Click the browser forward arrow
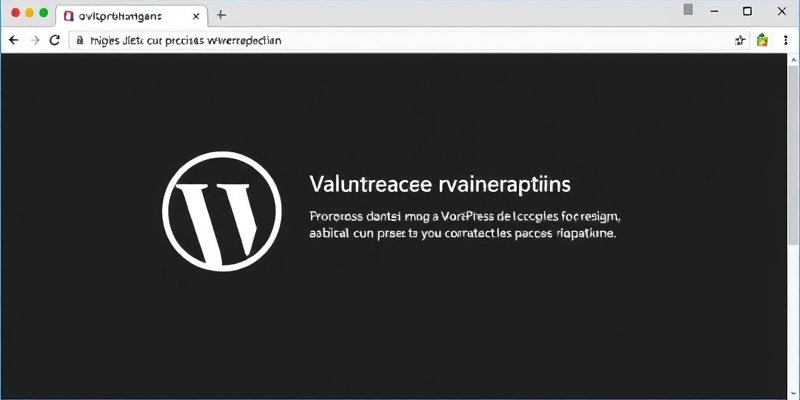 35,40
